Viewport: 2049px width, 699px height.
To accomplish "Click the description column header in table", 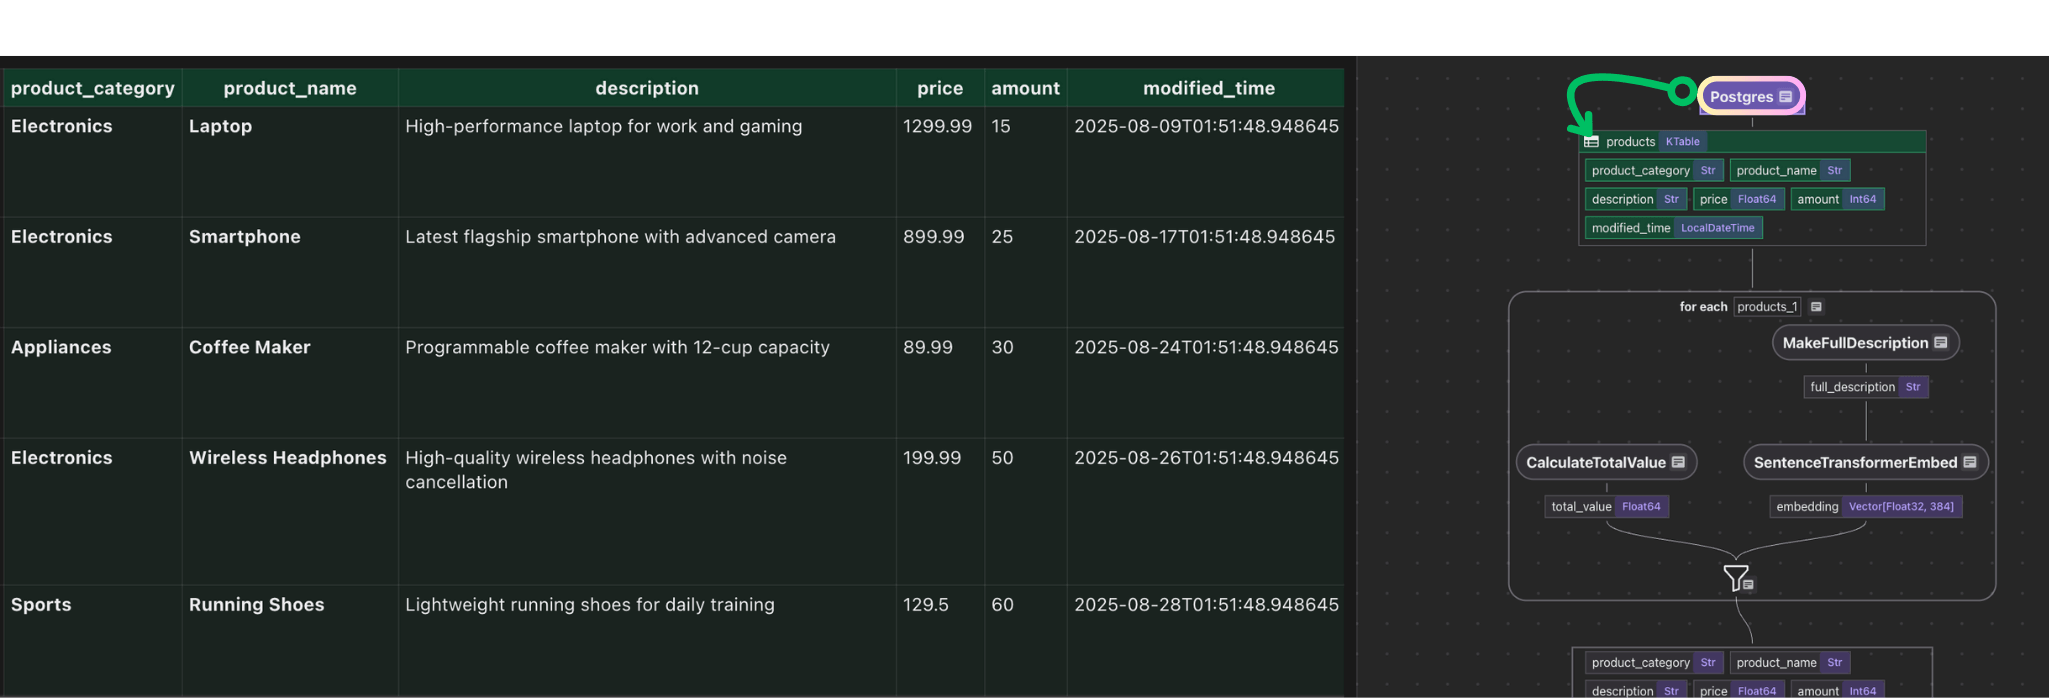I will click(x=646, y=88).
